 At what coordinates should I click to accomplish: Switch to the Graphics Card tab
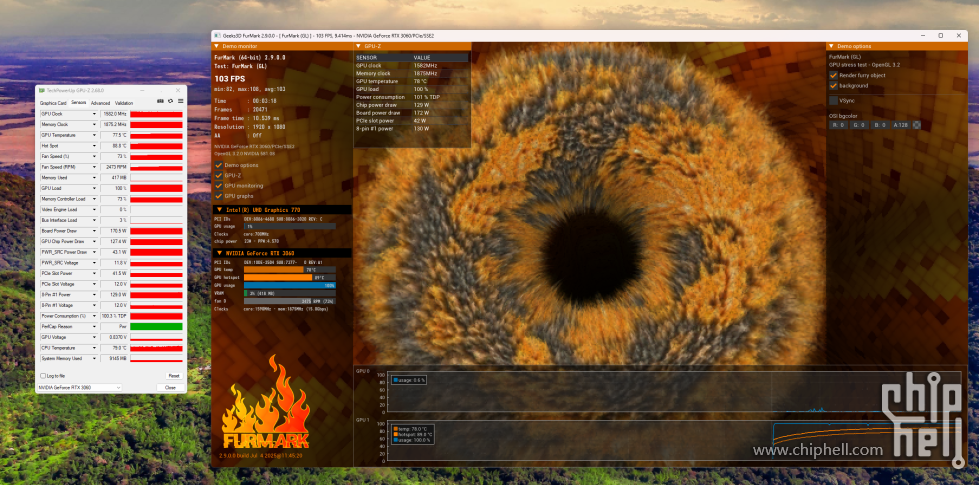(53, 103)
